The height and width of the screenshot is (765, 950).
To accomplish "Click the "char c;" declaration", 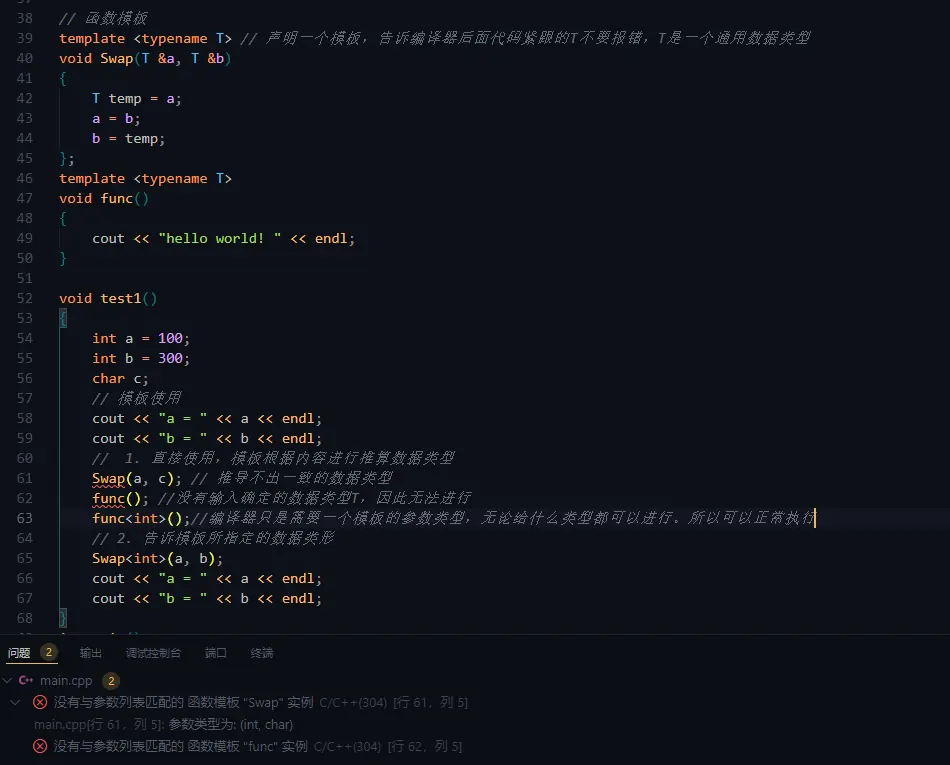I will click(121, 379).
